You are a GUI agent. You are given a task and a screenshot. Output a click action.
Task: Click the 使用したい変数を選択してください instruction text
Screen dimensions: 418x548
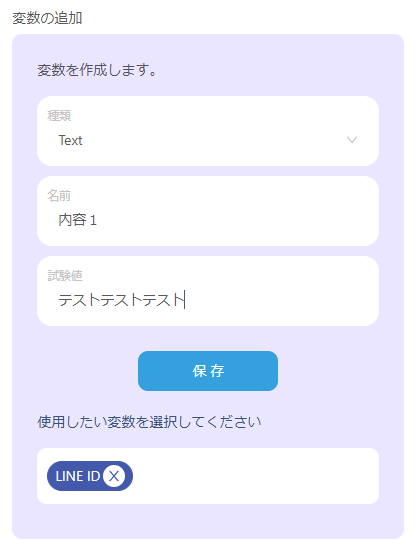point(149,422)
